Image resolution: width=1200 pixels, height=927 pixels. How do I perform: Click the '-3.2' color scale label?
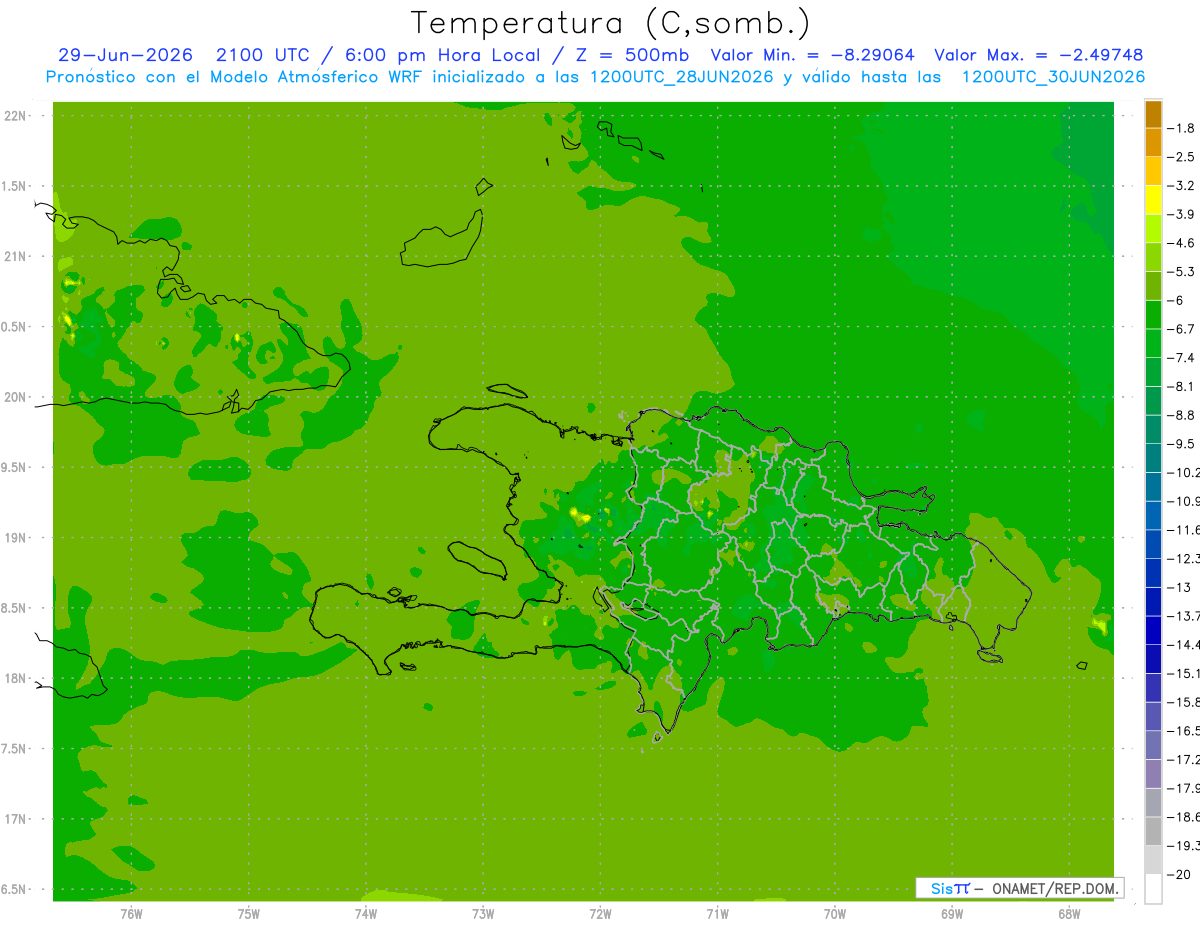click(1182, 186)
